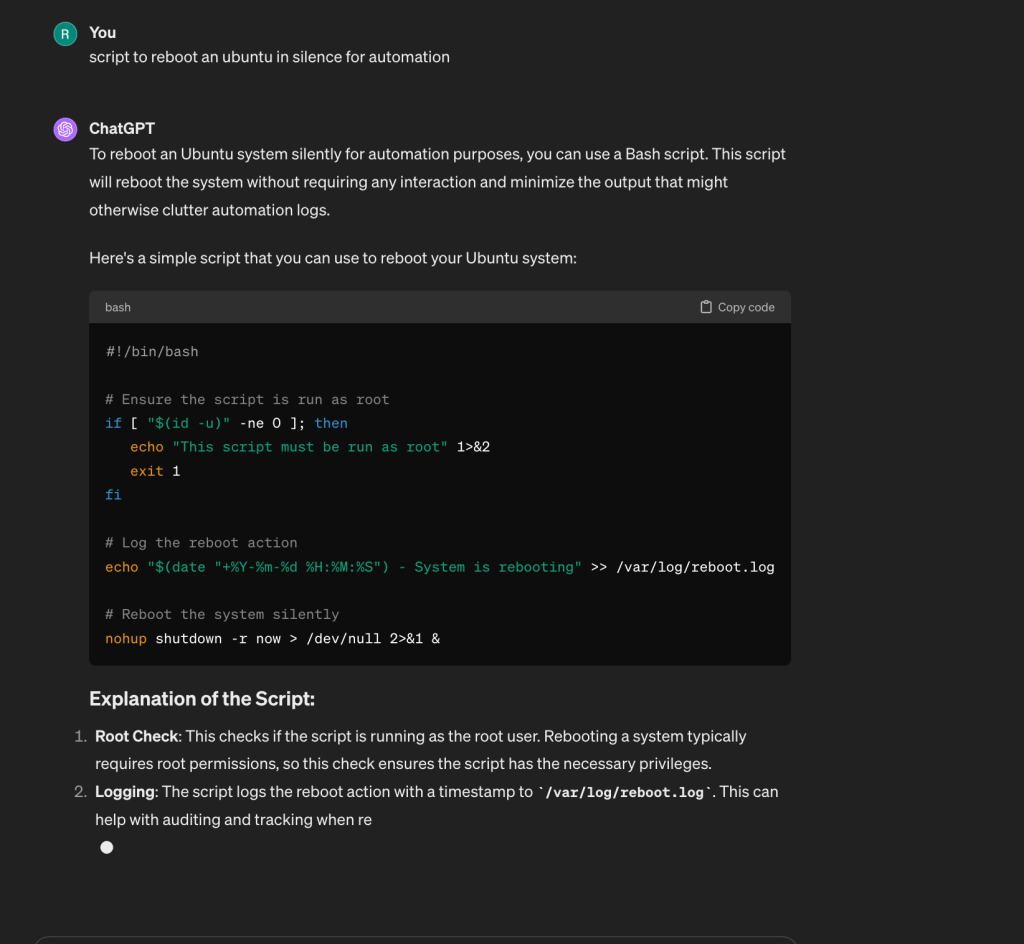Screen dimensions: 1024x944
Task: Click the comment '# Ensure the script is run as root'
Action: (x=247, y=400)
